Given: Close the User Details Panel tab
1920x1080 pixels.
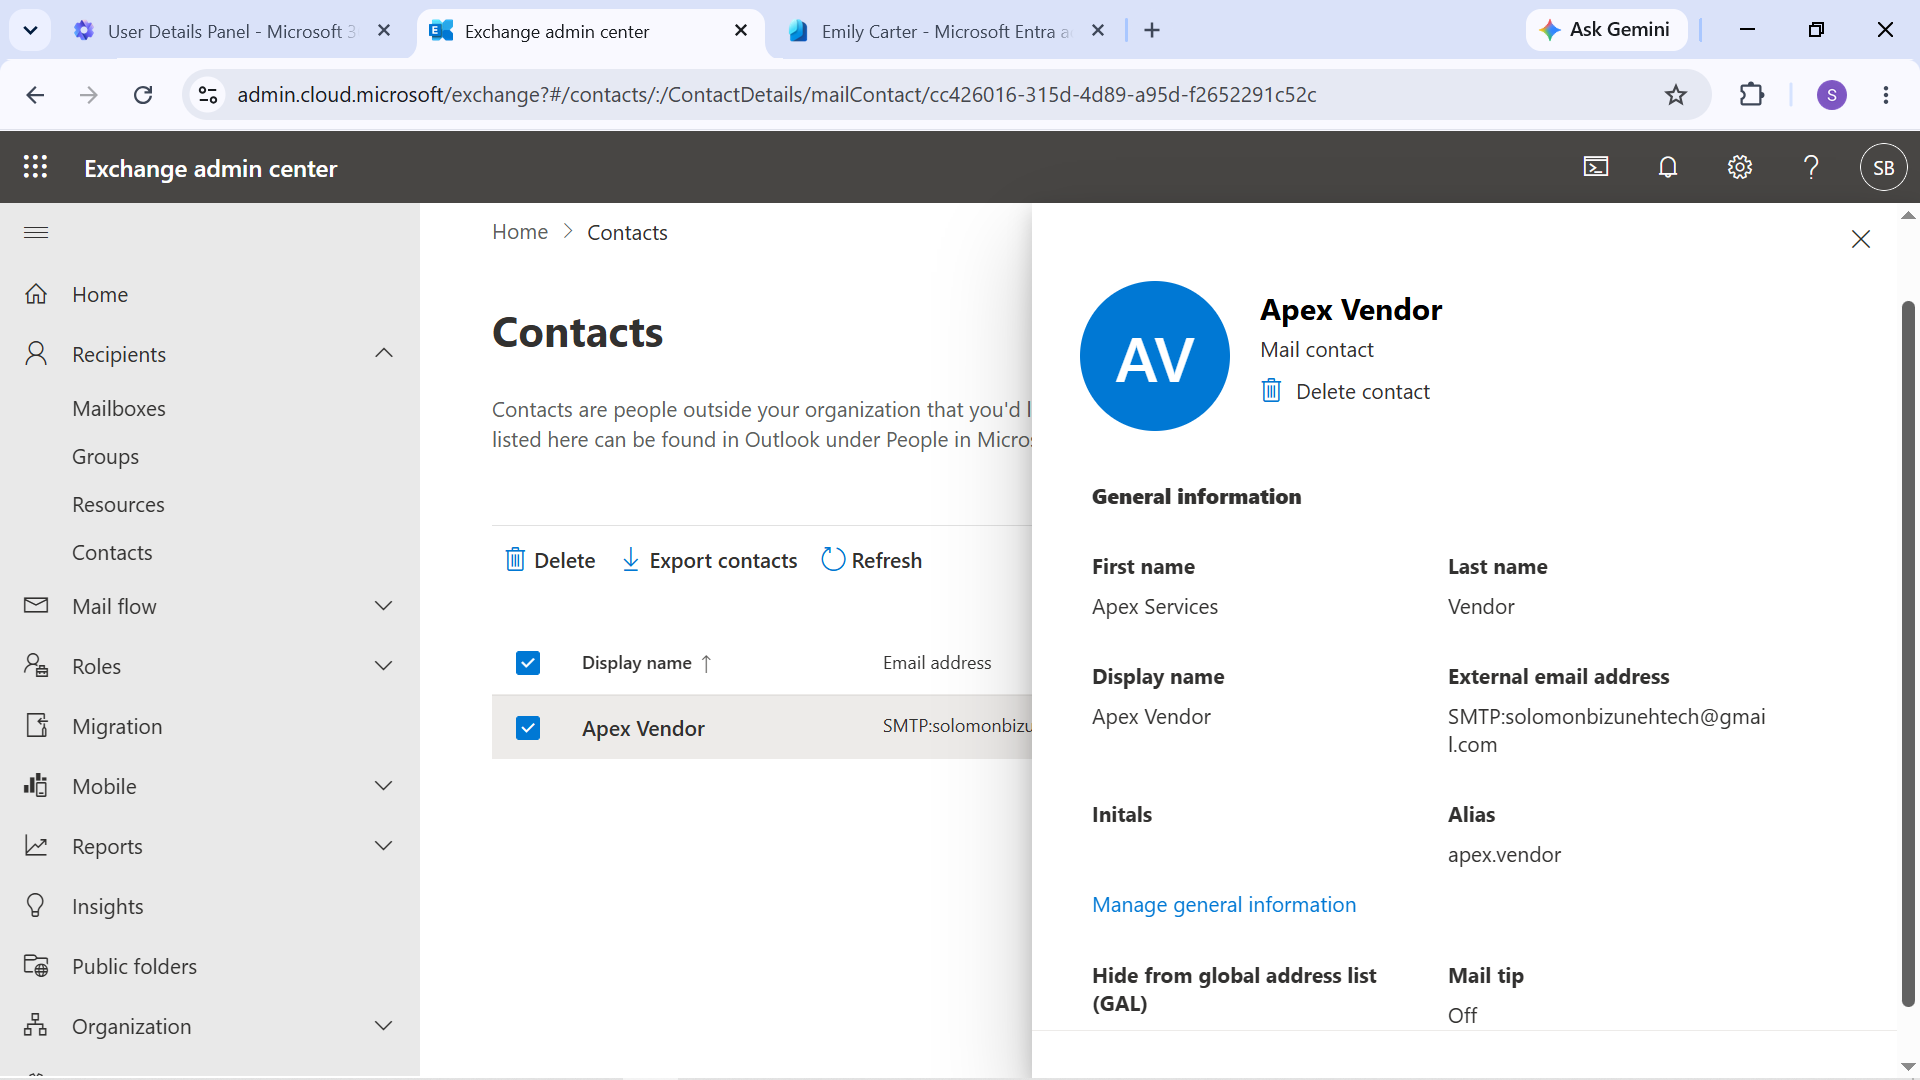Looking at the screenshot, I should 384,31.
